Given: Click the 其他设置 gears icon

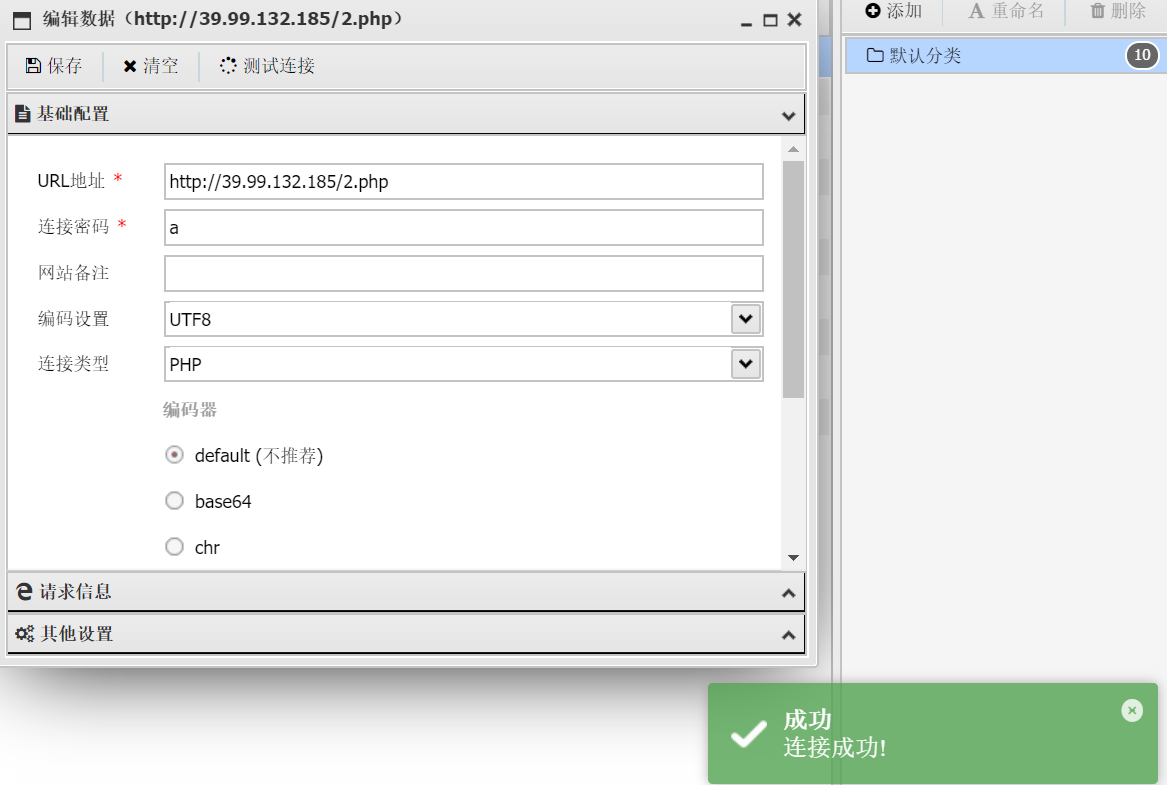Looking at the screenshot, I should [25, 634].
